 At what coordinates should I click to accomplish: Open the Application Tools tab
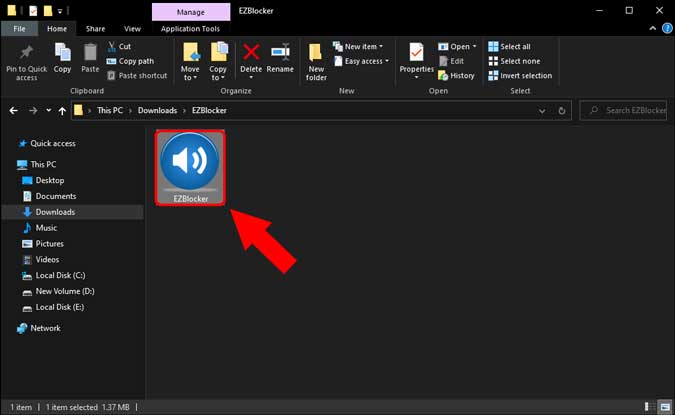coord(190,29)
